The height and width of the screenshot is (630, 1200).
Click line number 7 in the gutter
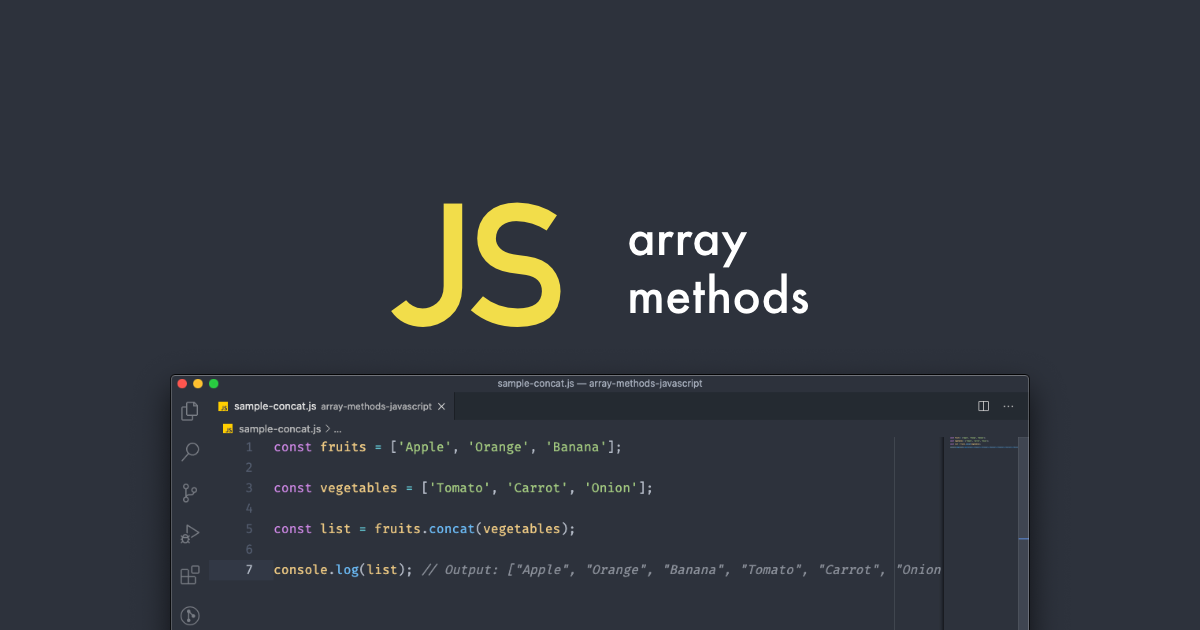[249, 570]
